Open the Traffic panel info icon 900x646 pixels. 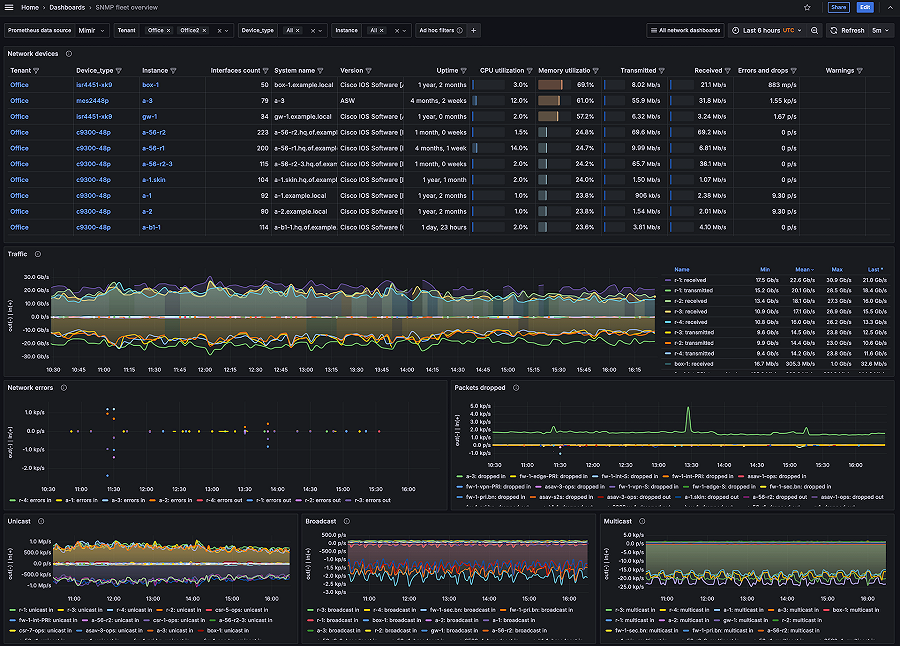[x=37, y=254]
